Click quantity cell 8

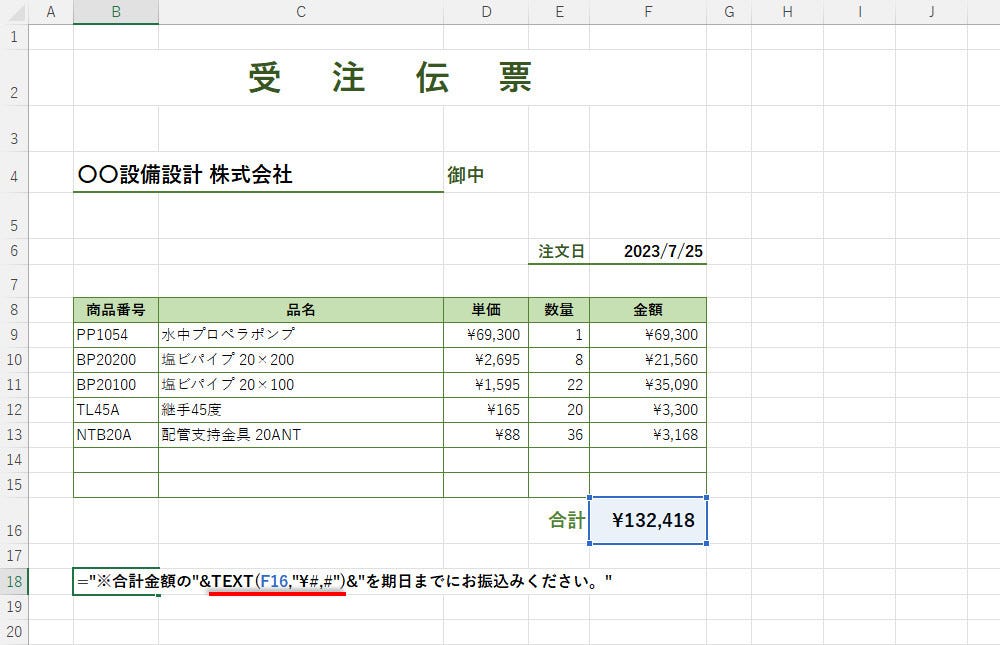tap(559, 360)
